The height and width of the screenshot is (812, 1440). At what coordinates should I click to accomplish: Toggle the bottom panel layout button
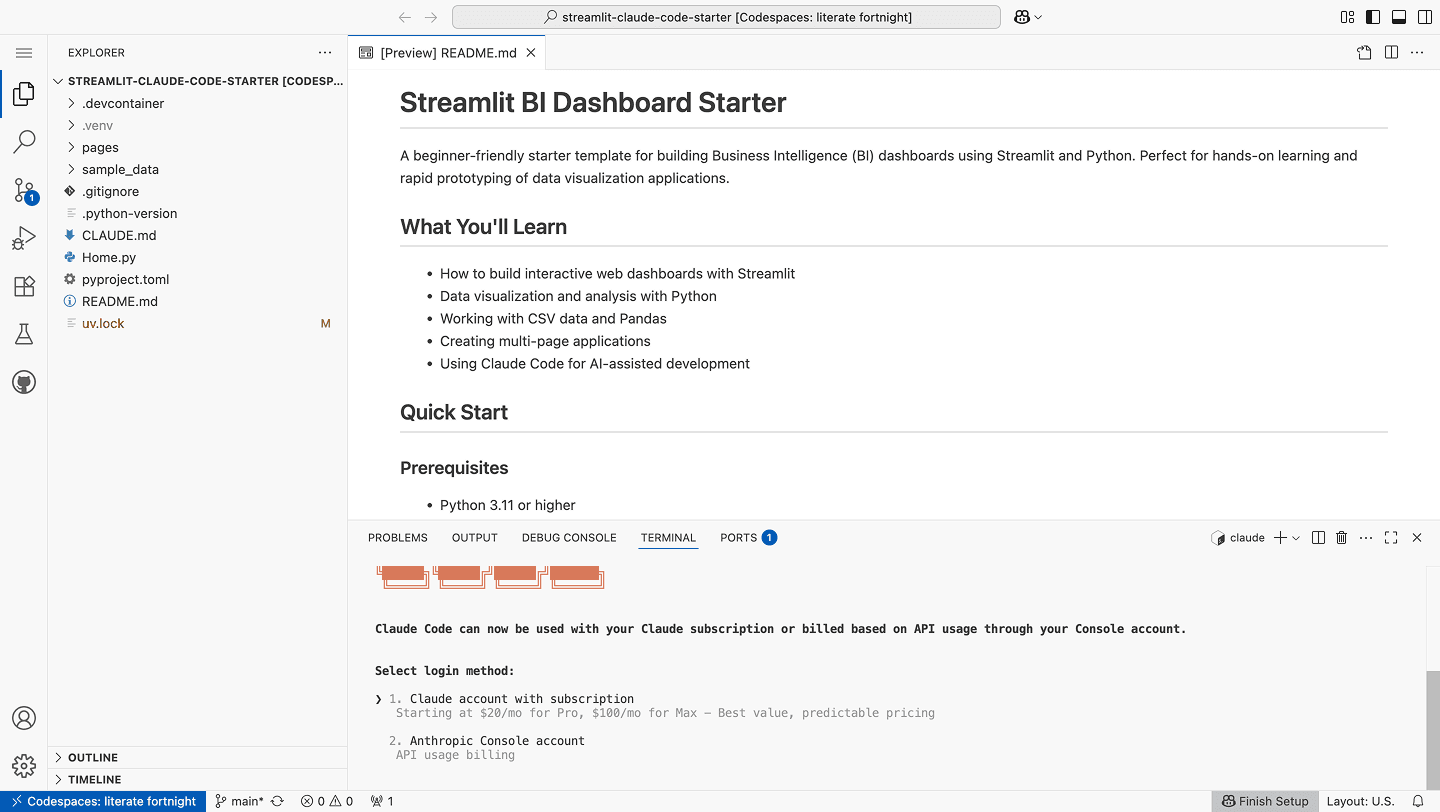tap(1398, 17)
